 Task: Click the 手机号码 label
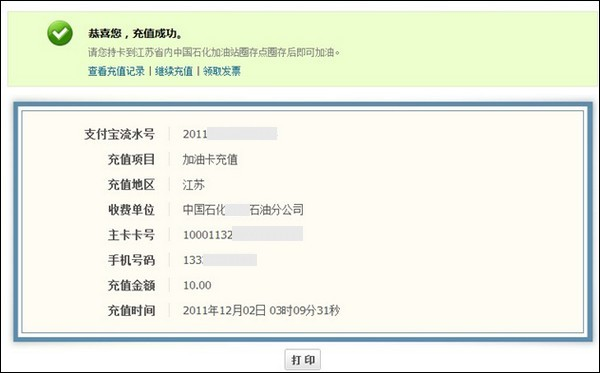pyautogui.click(x=131, y=260)
